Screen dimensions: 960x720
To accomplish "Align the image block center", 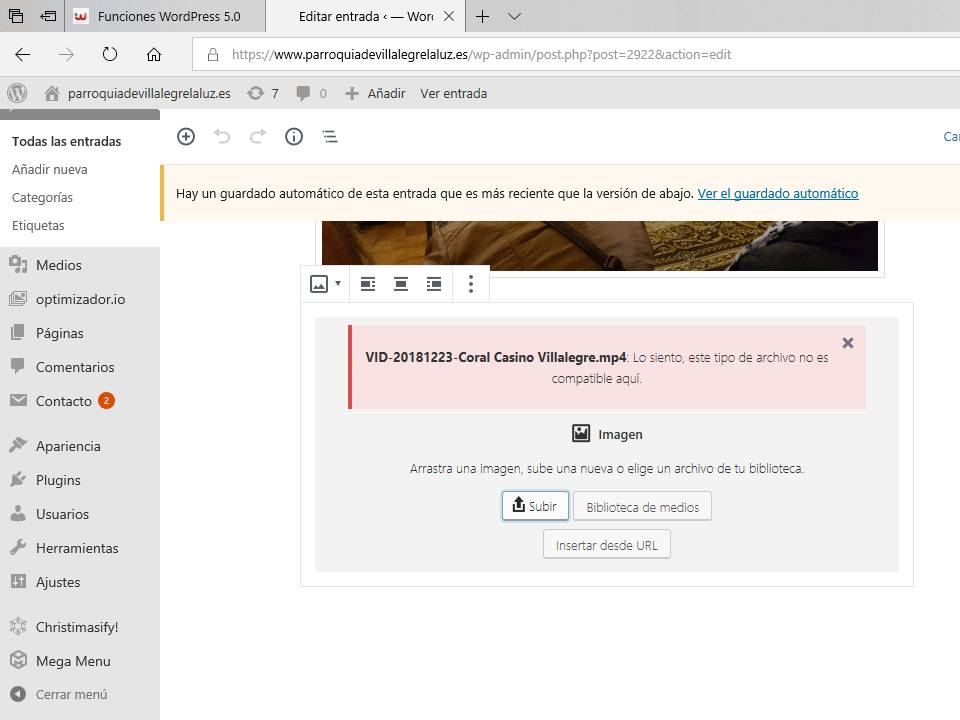I will point(401,284).
